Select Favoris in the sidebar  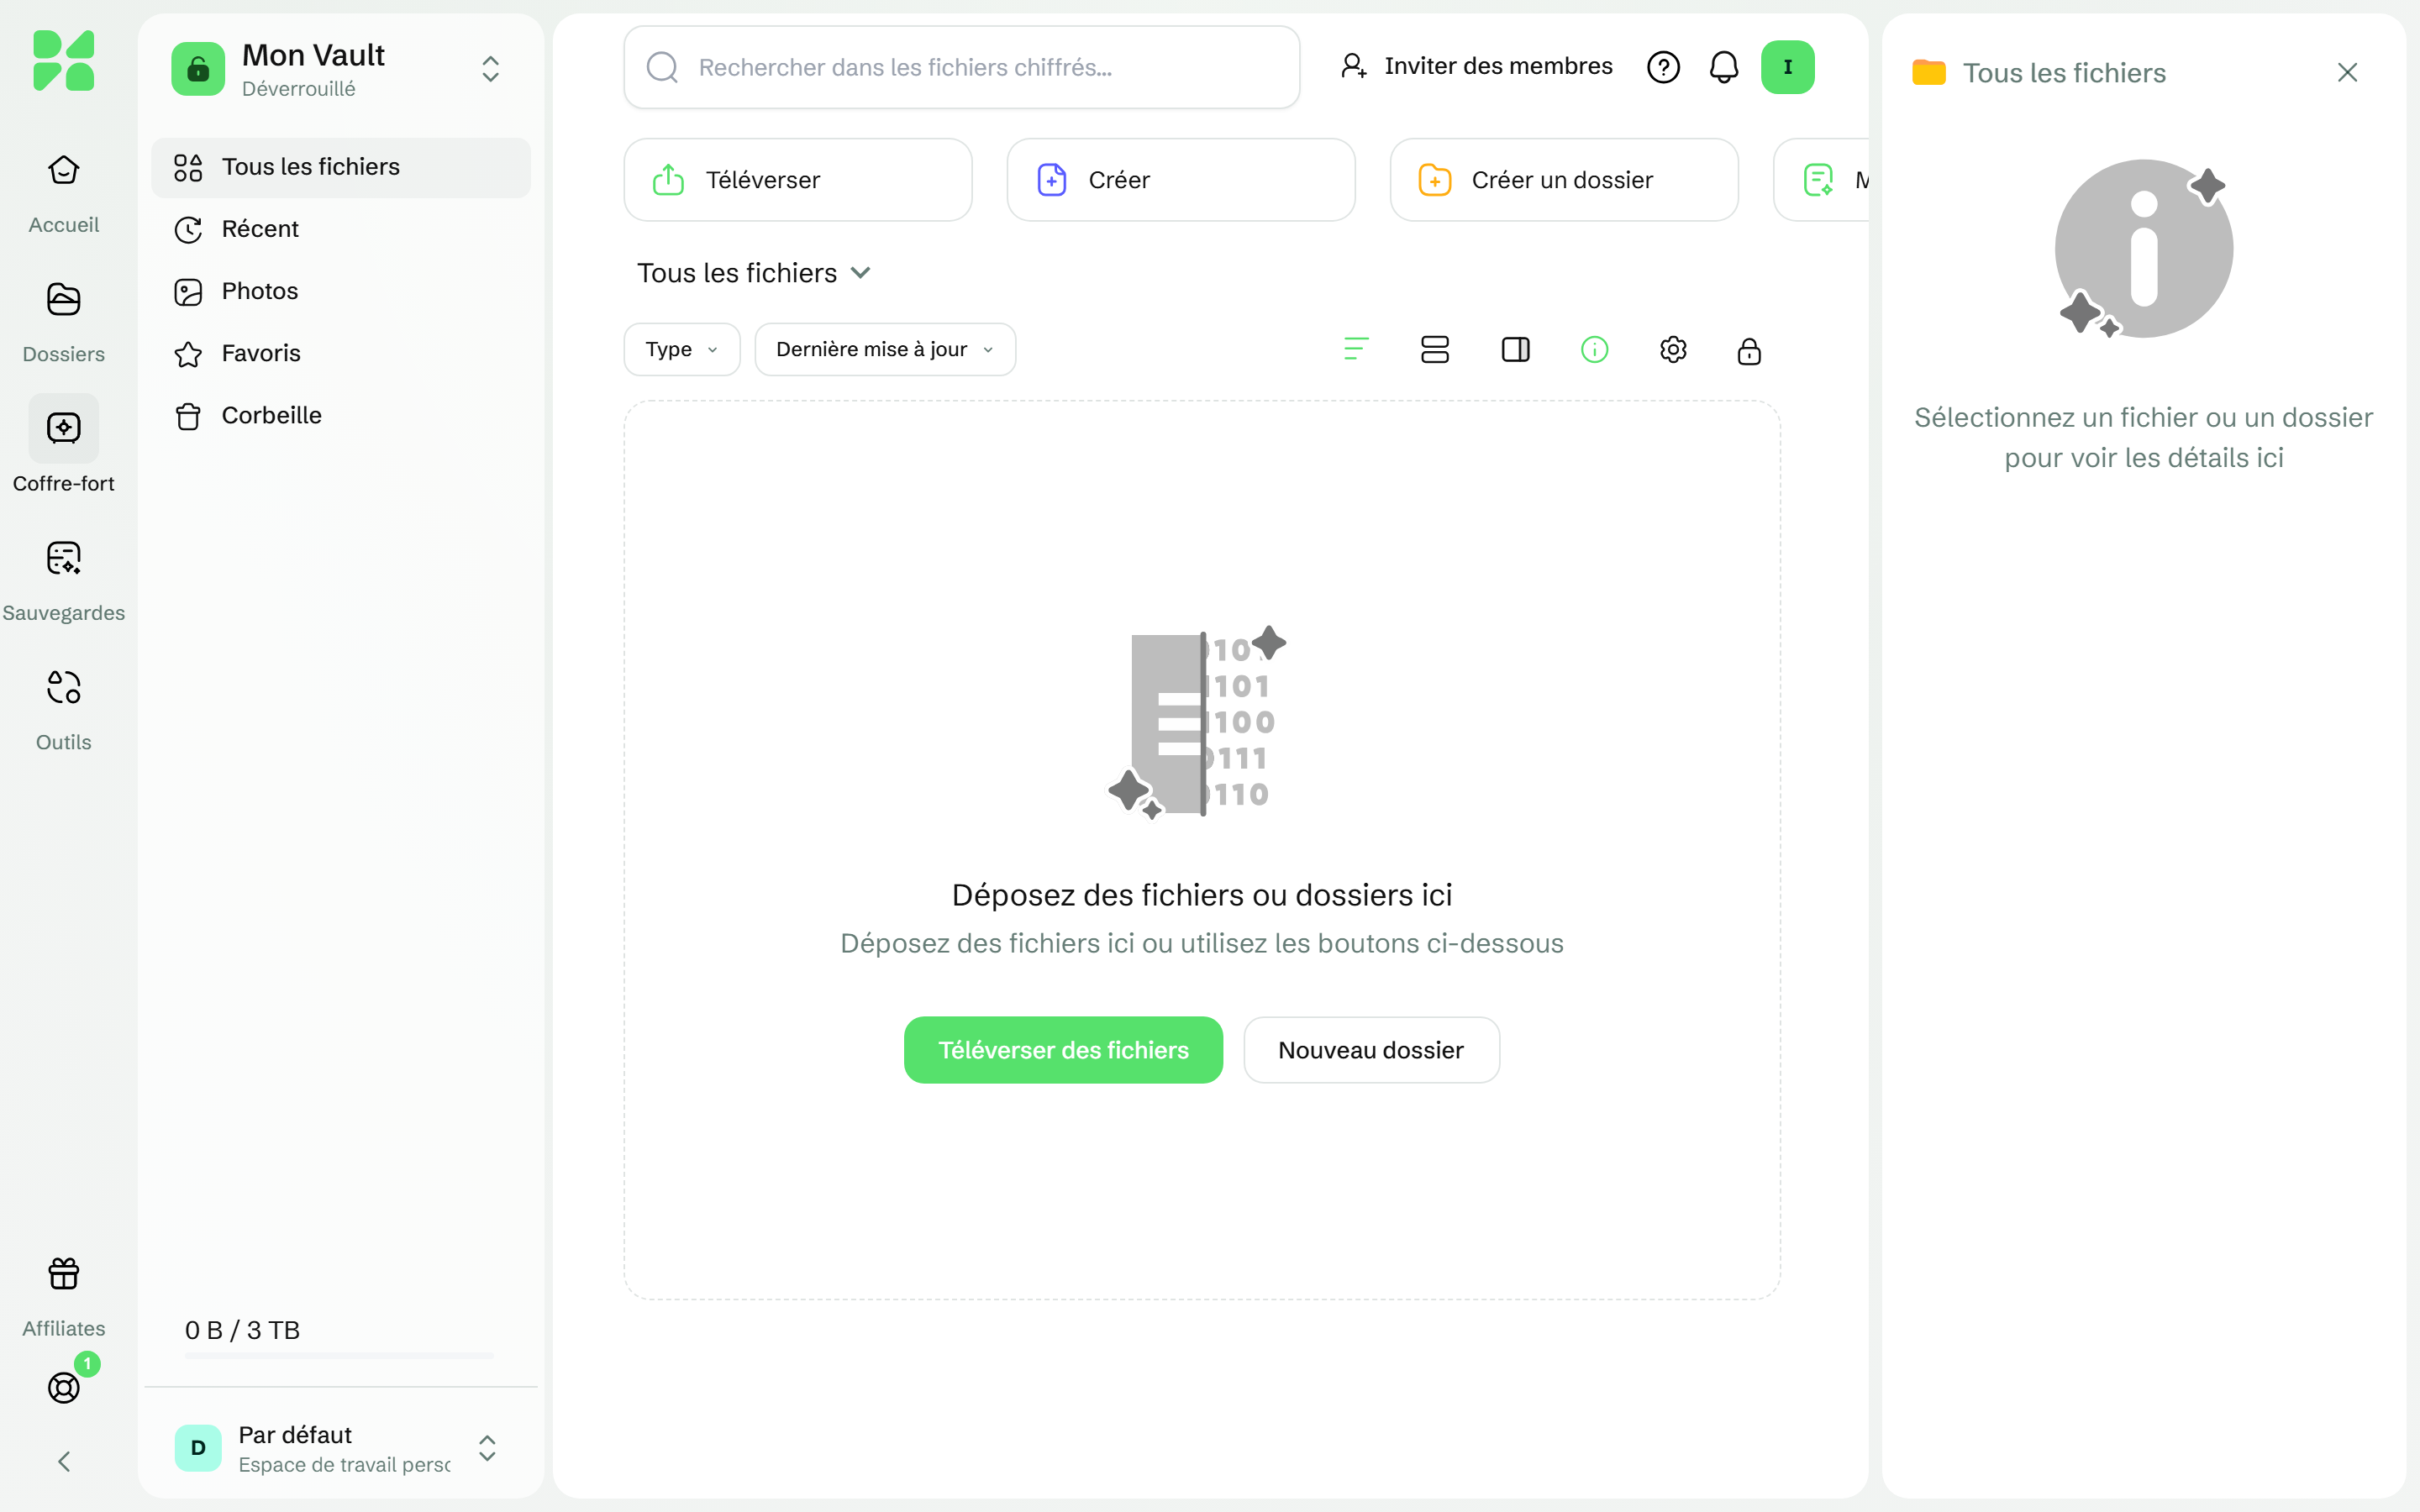coord(341,353)
